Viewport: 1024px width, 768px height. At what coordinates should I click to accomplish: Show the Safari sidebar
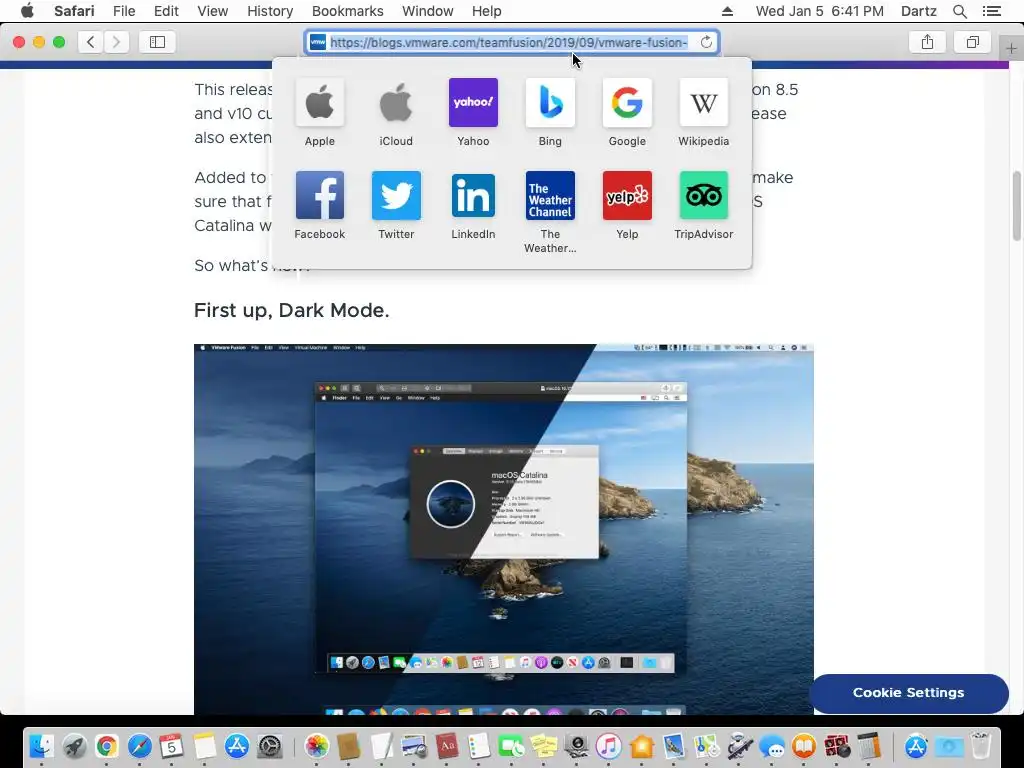[x=157, y=42]
